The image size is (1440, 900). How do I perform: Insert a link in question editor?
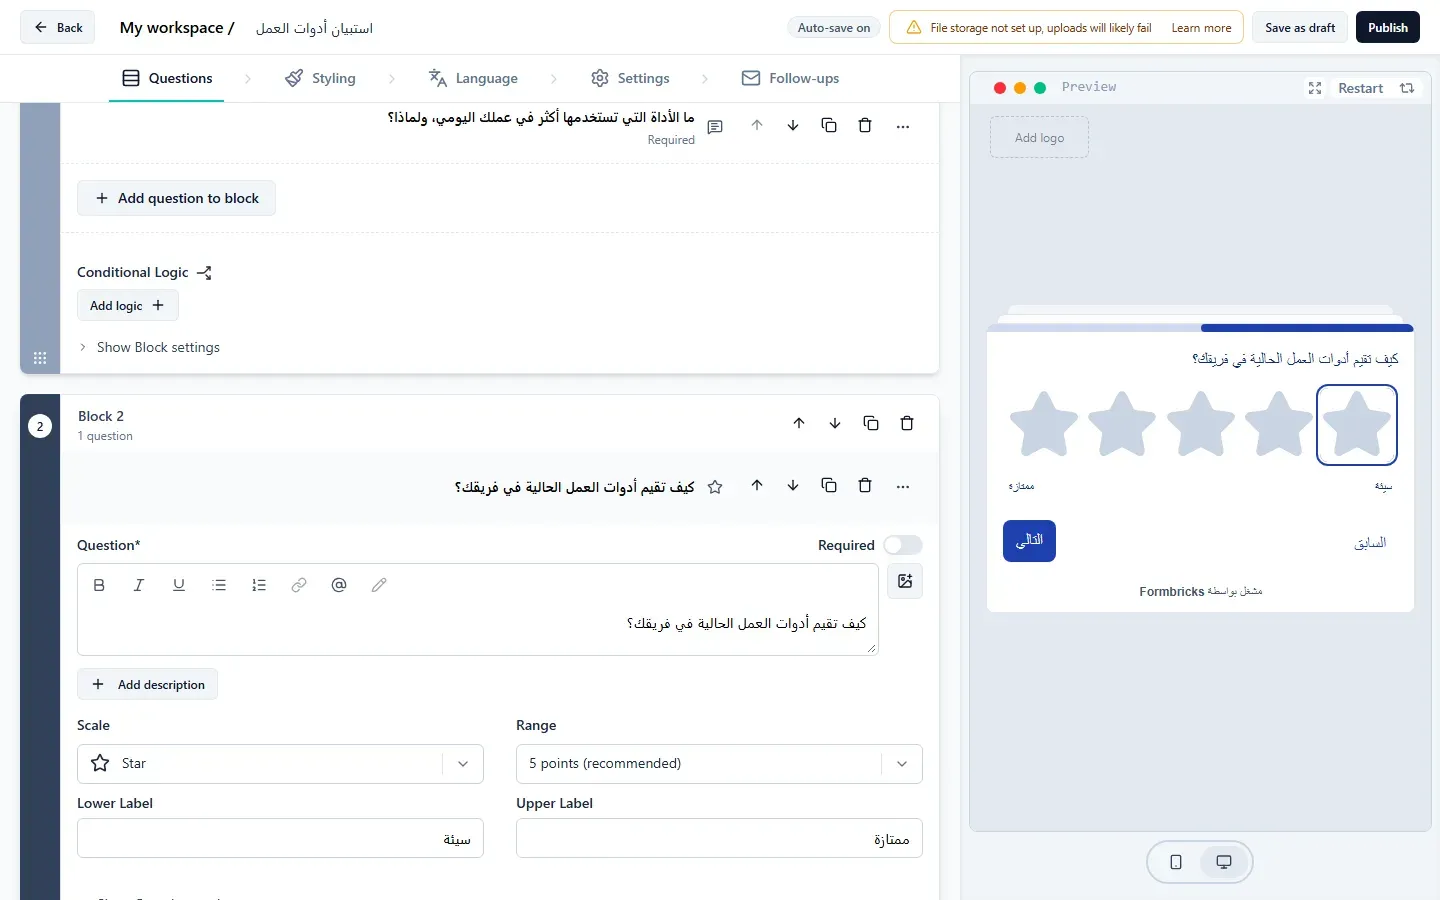(299, 585)
